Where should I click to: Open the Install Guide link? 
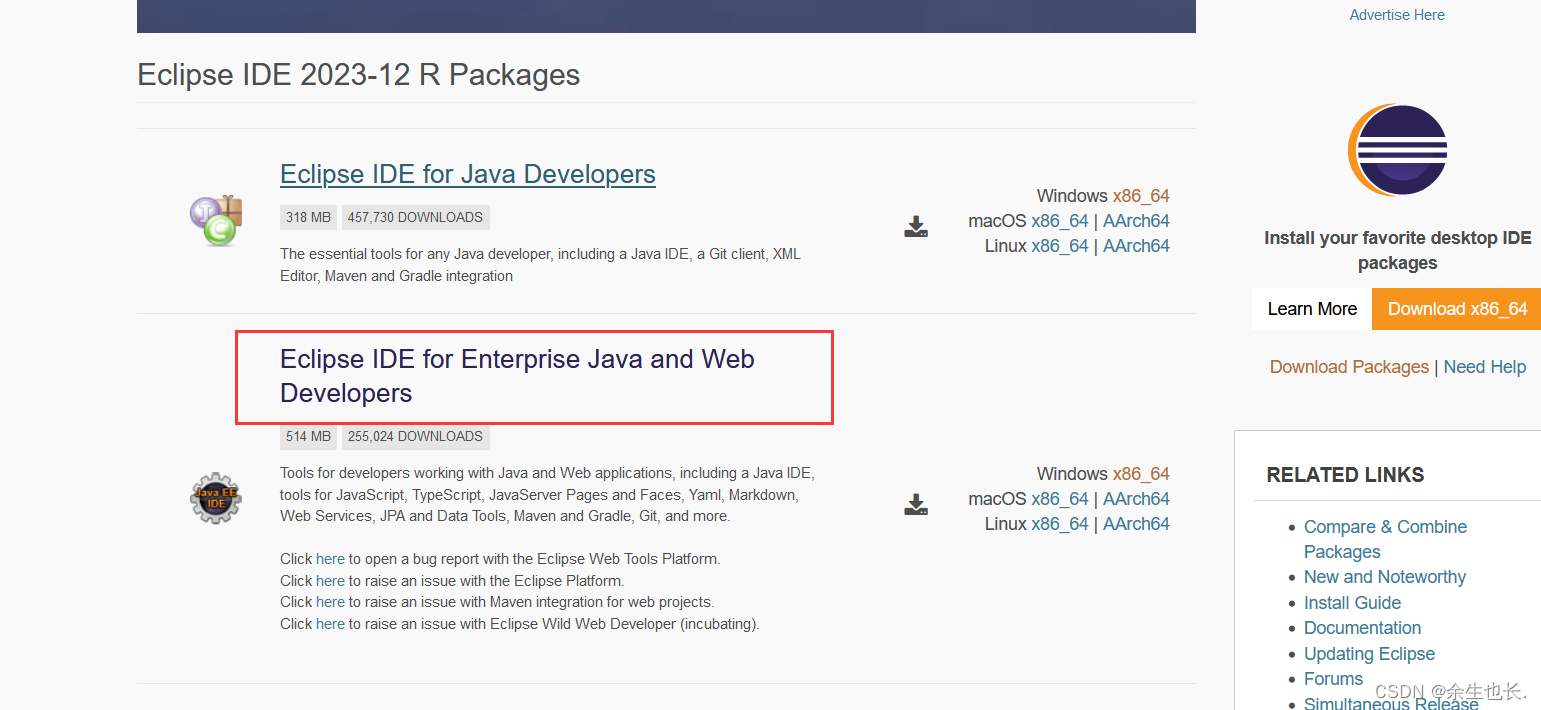click(1352, 603)
